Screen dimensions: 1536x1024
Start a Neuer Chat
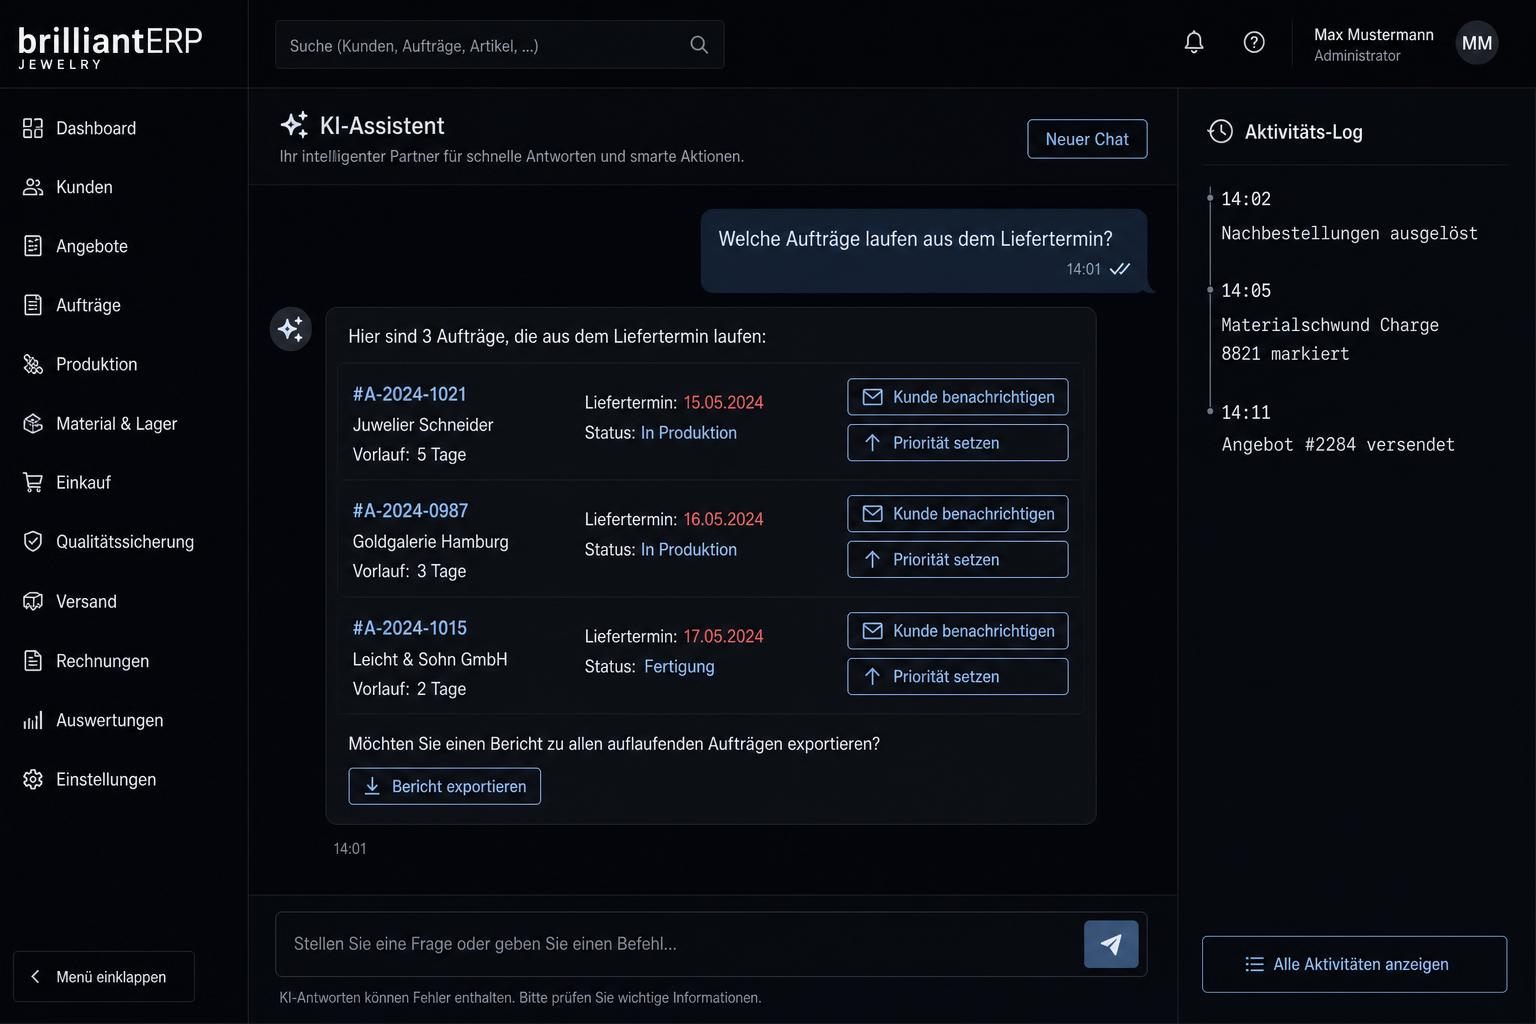coord(1087,139)
